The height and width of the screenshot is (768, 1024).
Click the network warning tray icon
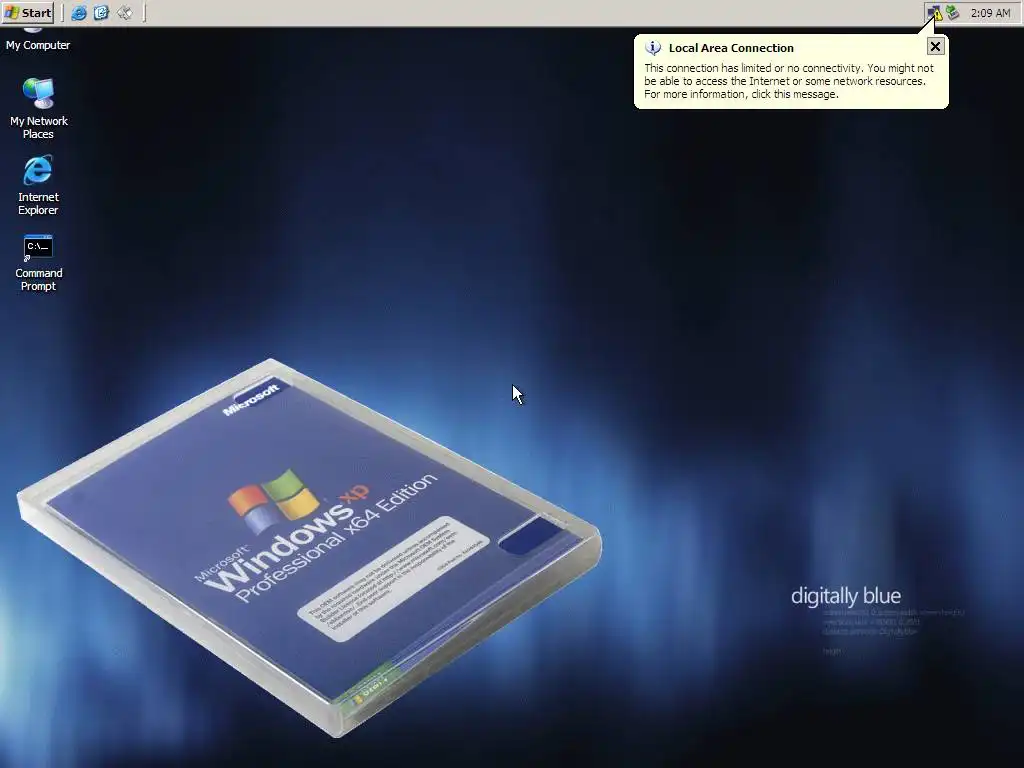tap(935, 13)
